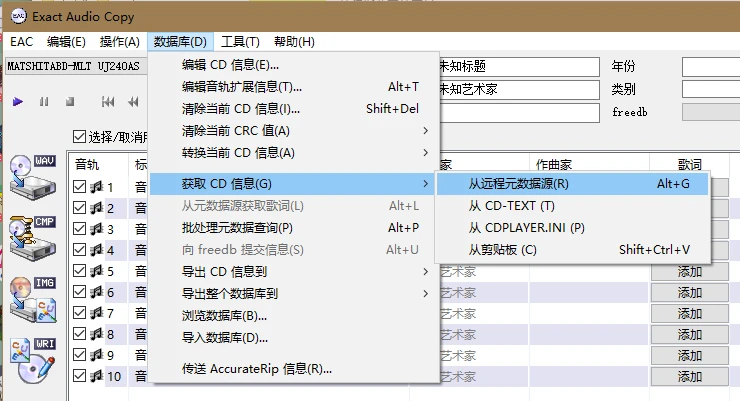Toggle the 选择/取消 select all checkbox

[79, 137]
